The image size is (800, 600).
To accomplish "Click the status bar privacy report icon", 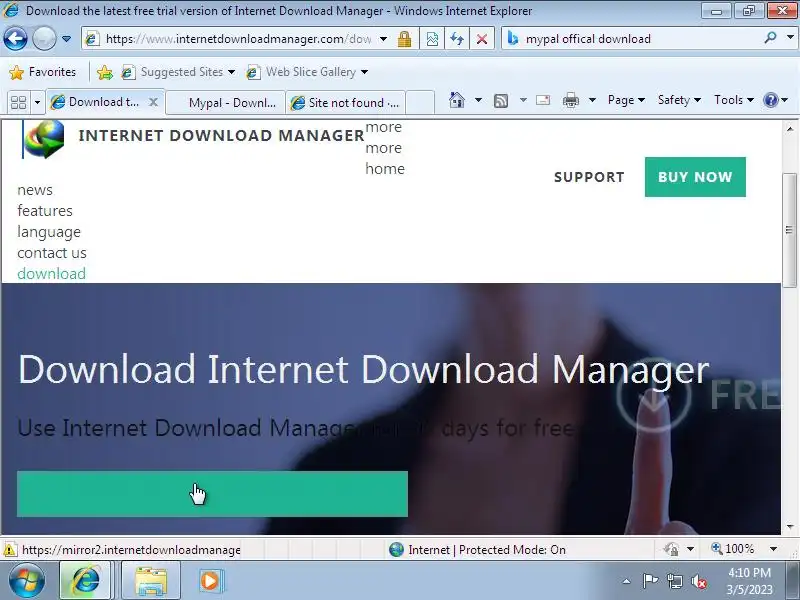I will (x=671, y=549).
